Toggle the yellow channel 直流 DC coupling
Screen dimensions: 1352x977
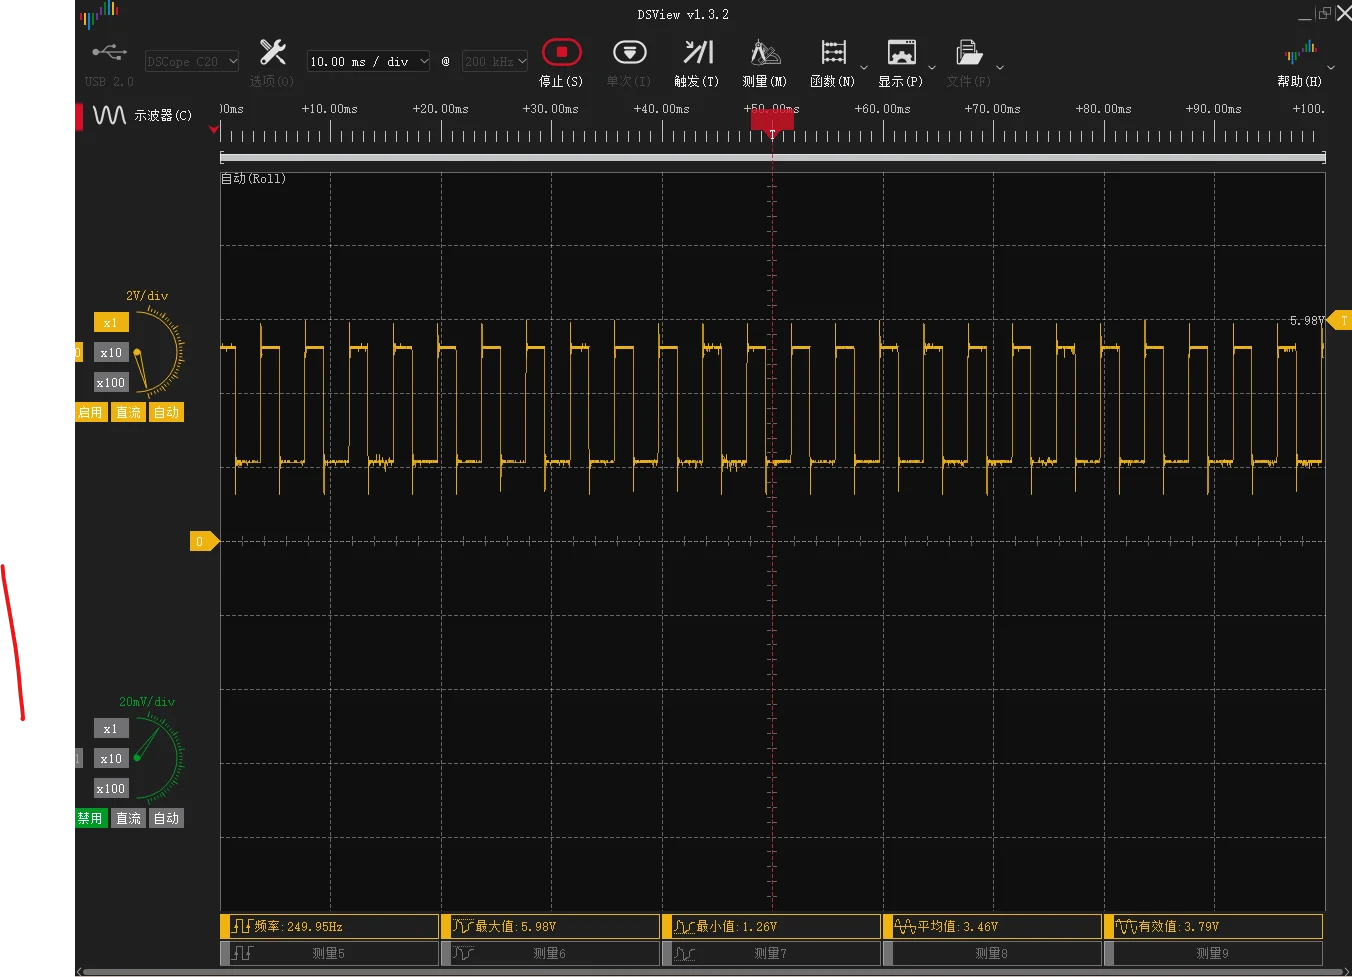click(x=128, y=412)
